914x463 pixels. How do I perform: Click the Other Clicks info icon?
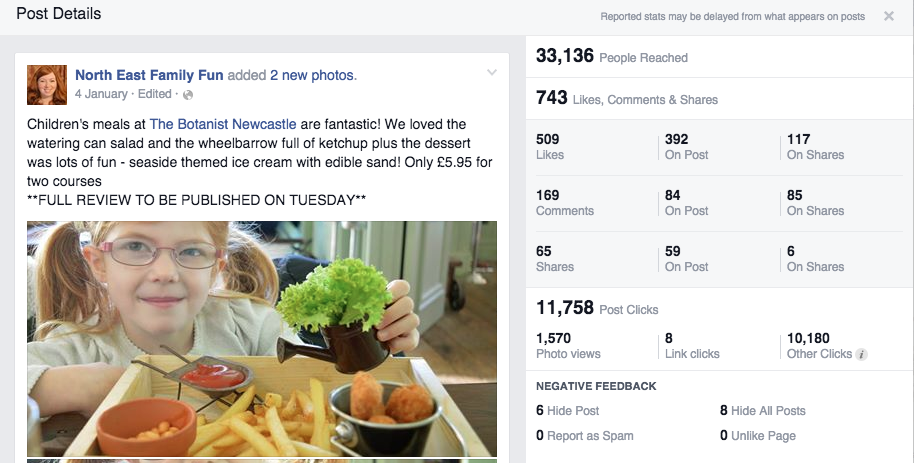[x=862, y=354]
